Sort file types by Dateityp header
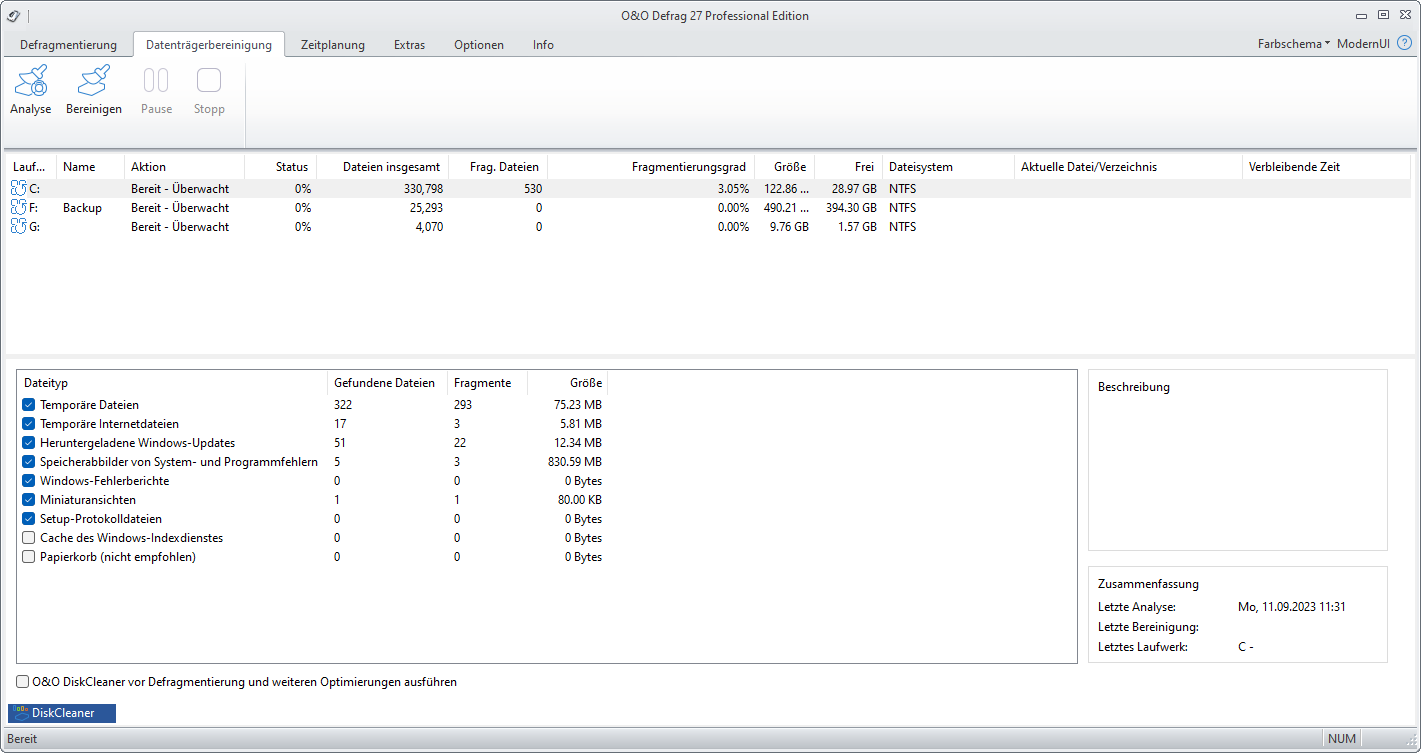 pos(173,383)
